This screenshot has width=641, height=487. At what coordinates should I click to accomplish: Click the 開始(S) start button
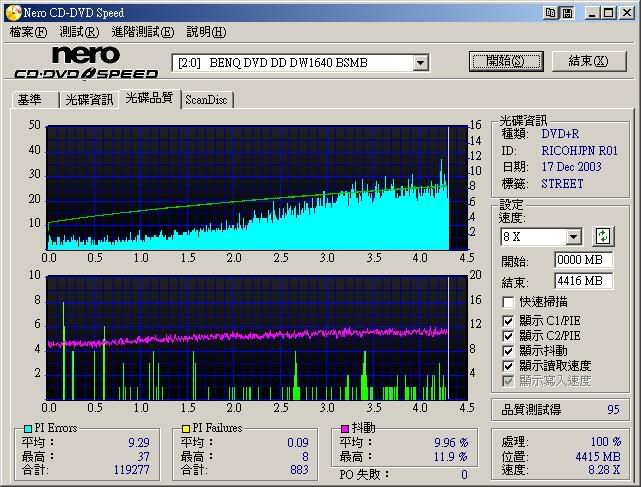(x=506, y=61)
